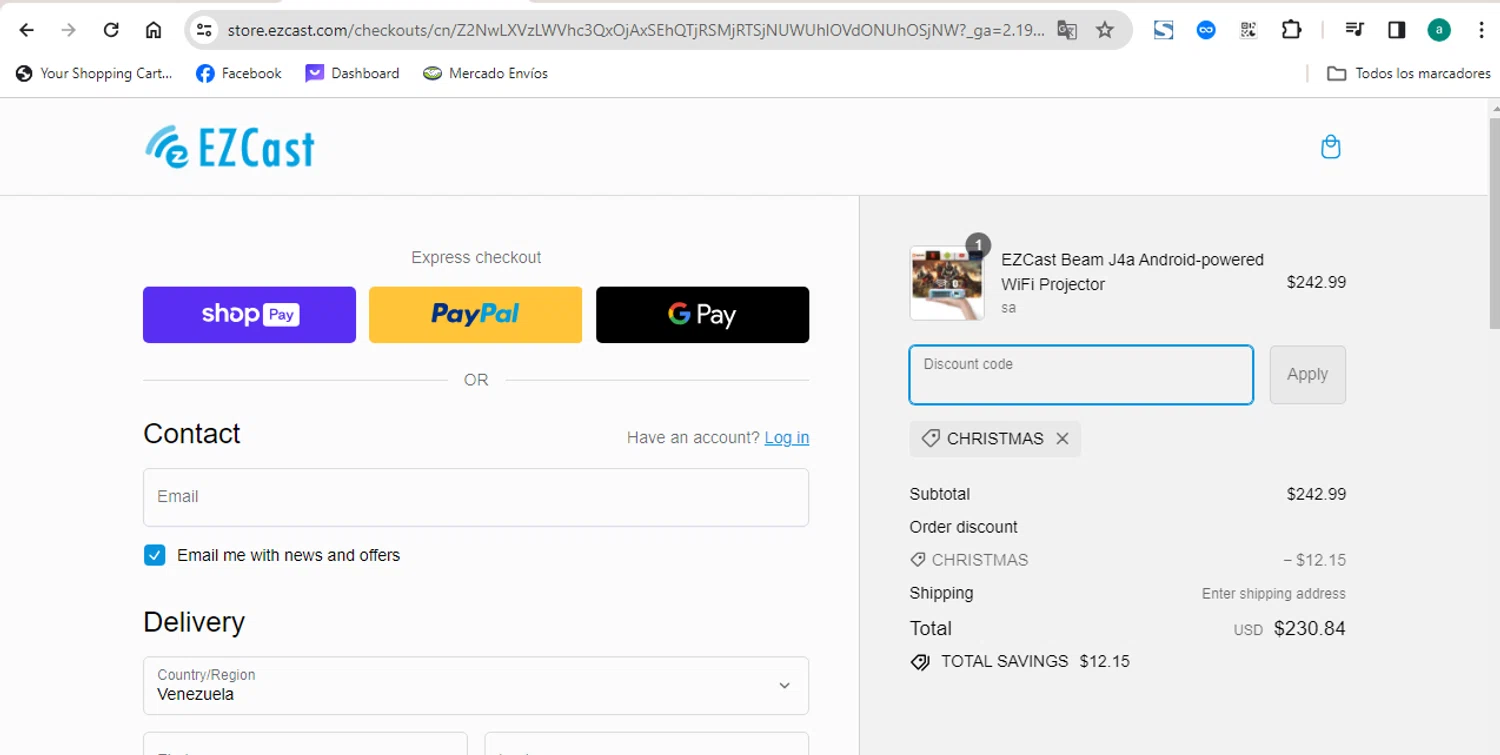Click the EZCast logo
Viewport: 1500px width, 755px height.
tap(230, 147)
